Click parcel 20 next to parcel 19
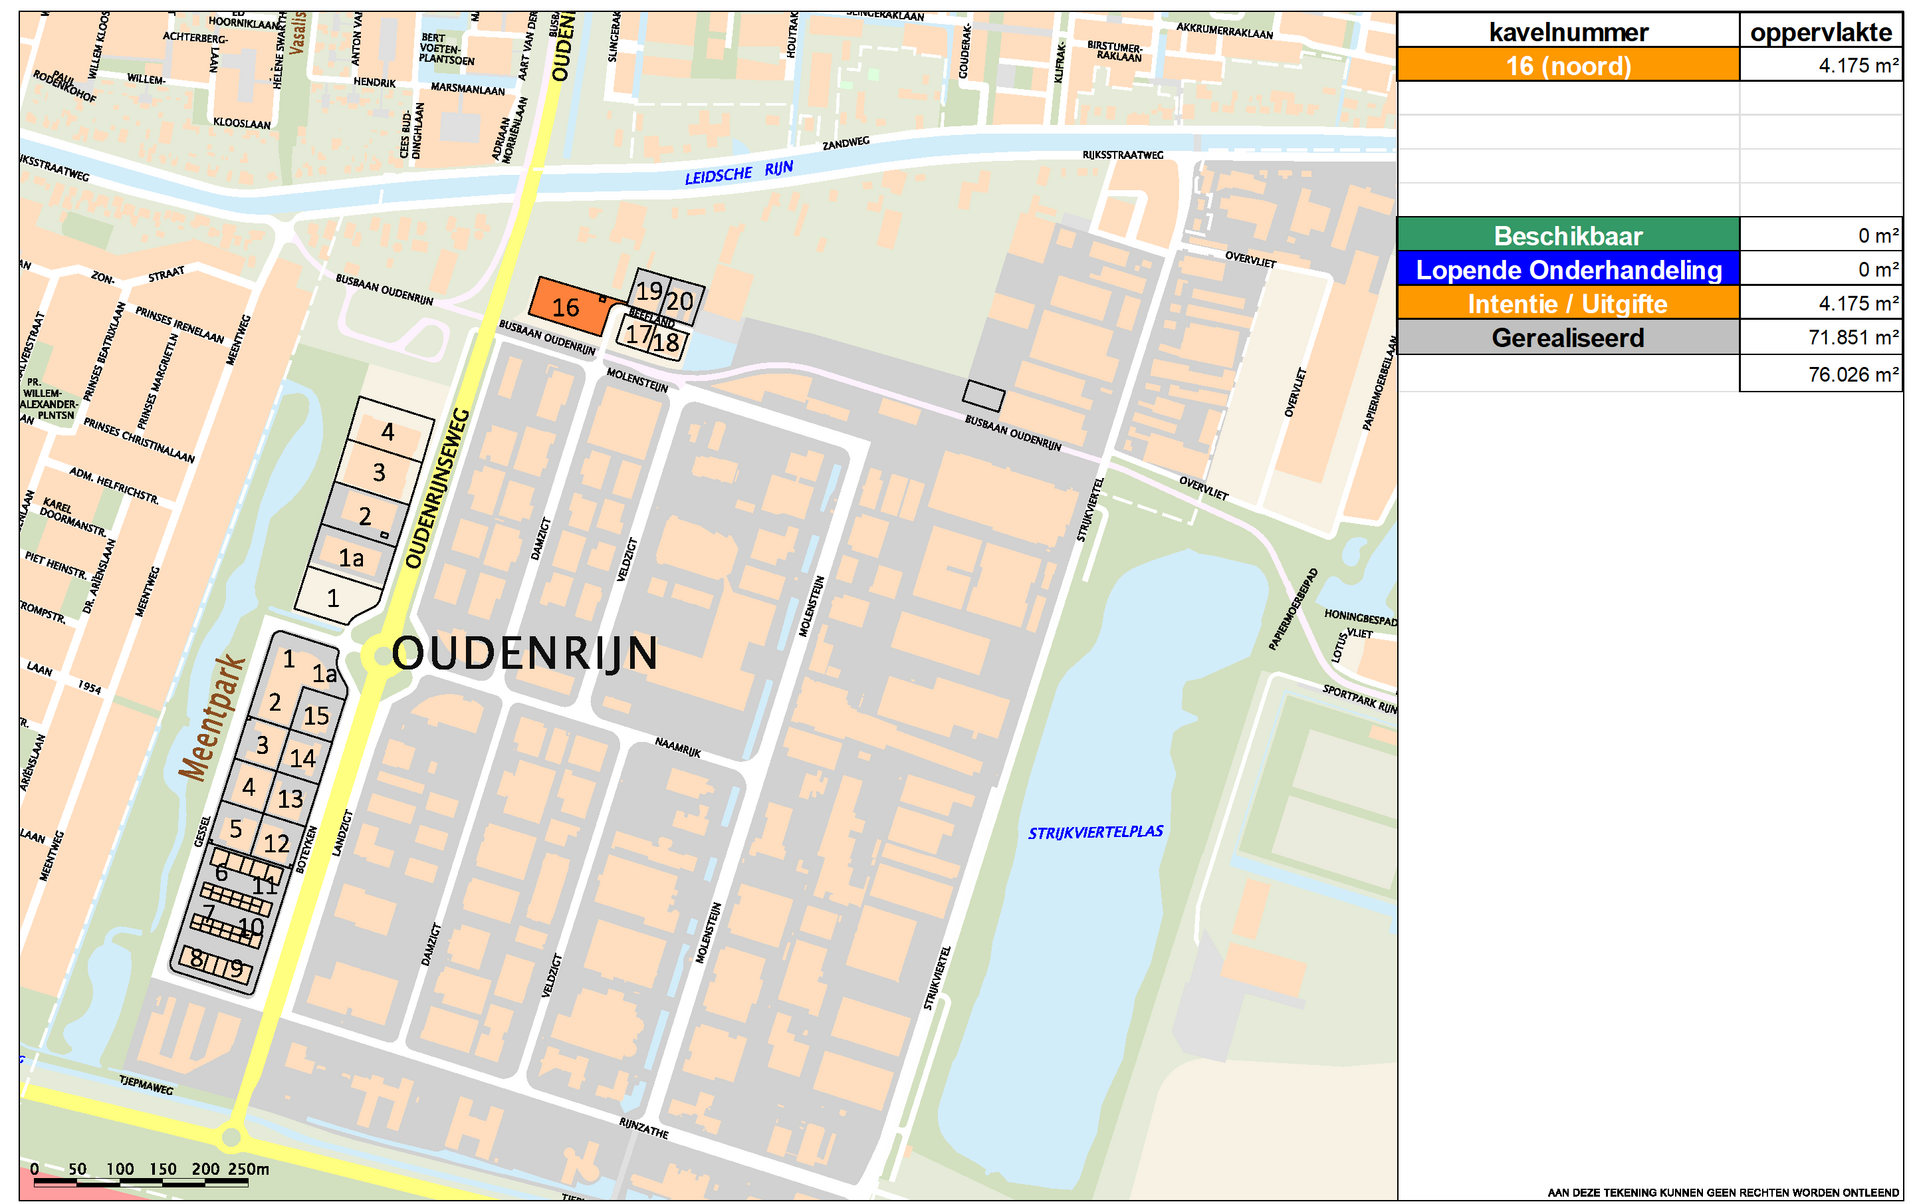The height and width of the screenshot is (1204, 1919). pyautogui.click(x=681, y=301)
